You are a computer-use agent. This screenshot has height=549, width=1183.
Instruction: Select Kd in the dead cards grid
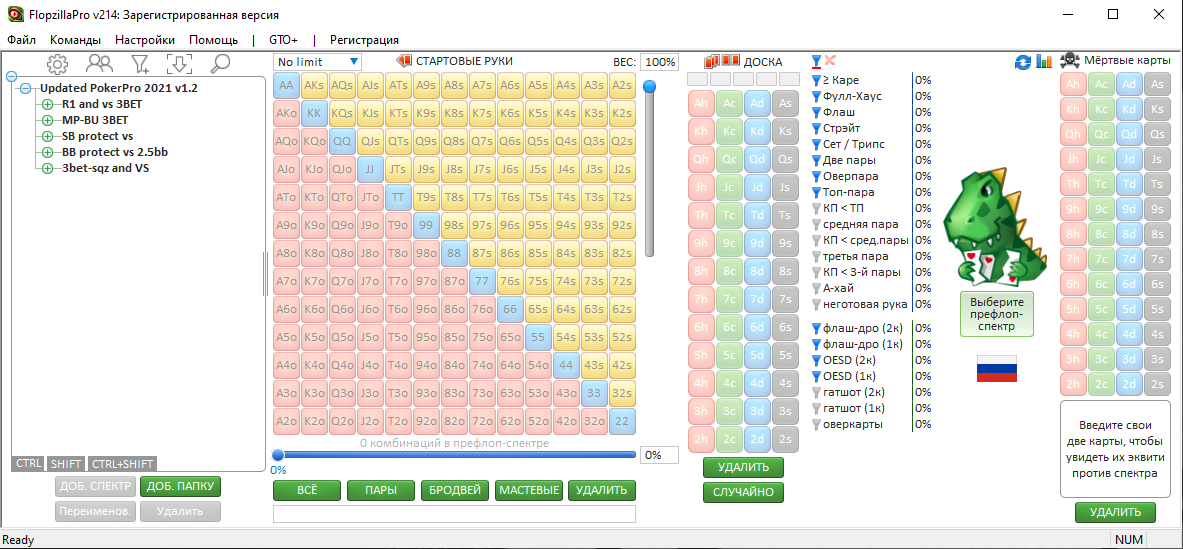[x=1129, y=111]
